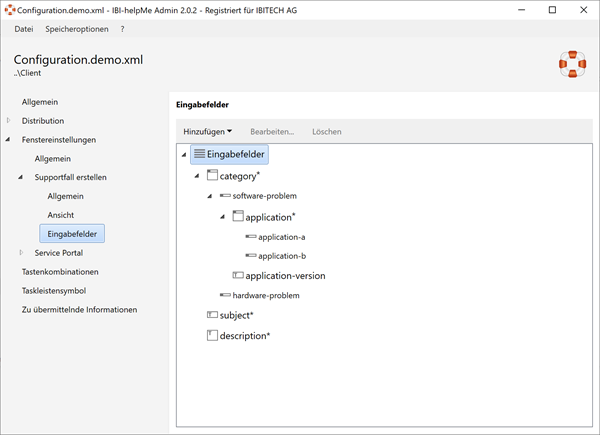This screenshot has height=435, width=600.
Task: Collapse the category tree node
Action: coord(197,176)
